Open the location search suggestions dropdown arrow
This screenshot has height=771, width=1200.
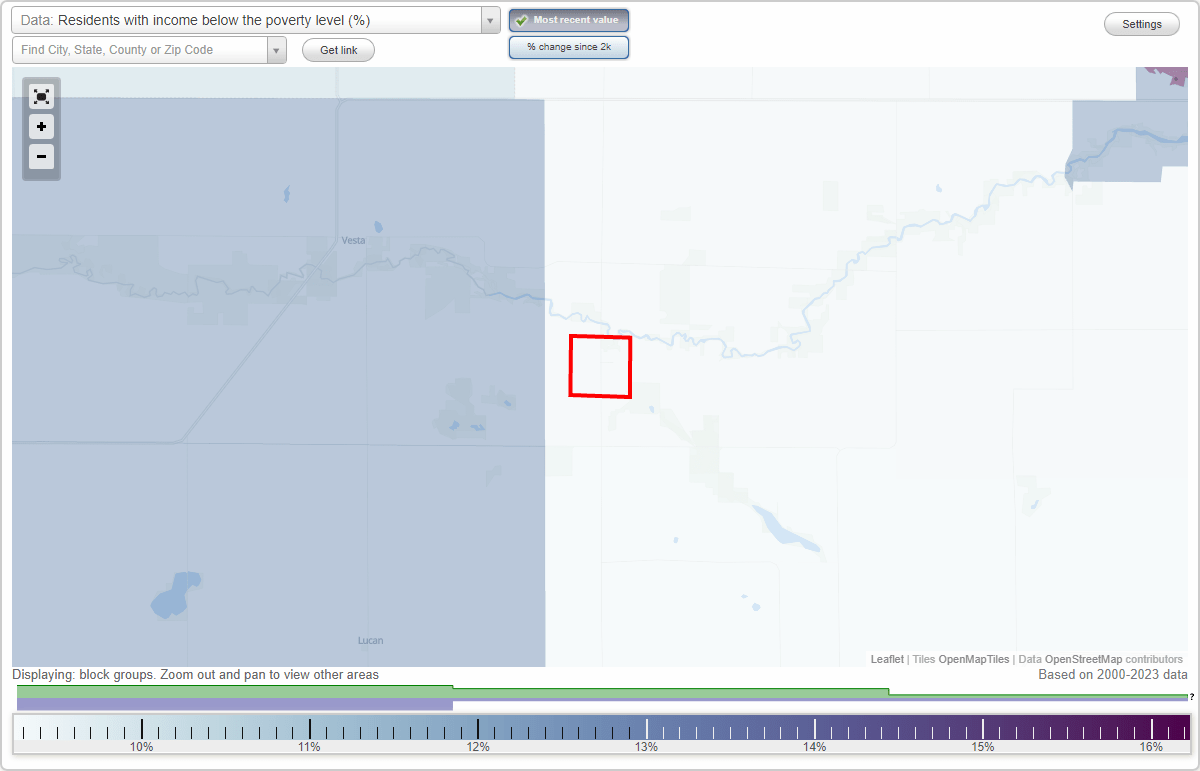[x=277, y=49]
